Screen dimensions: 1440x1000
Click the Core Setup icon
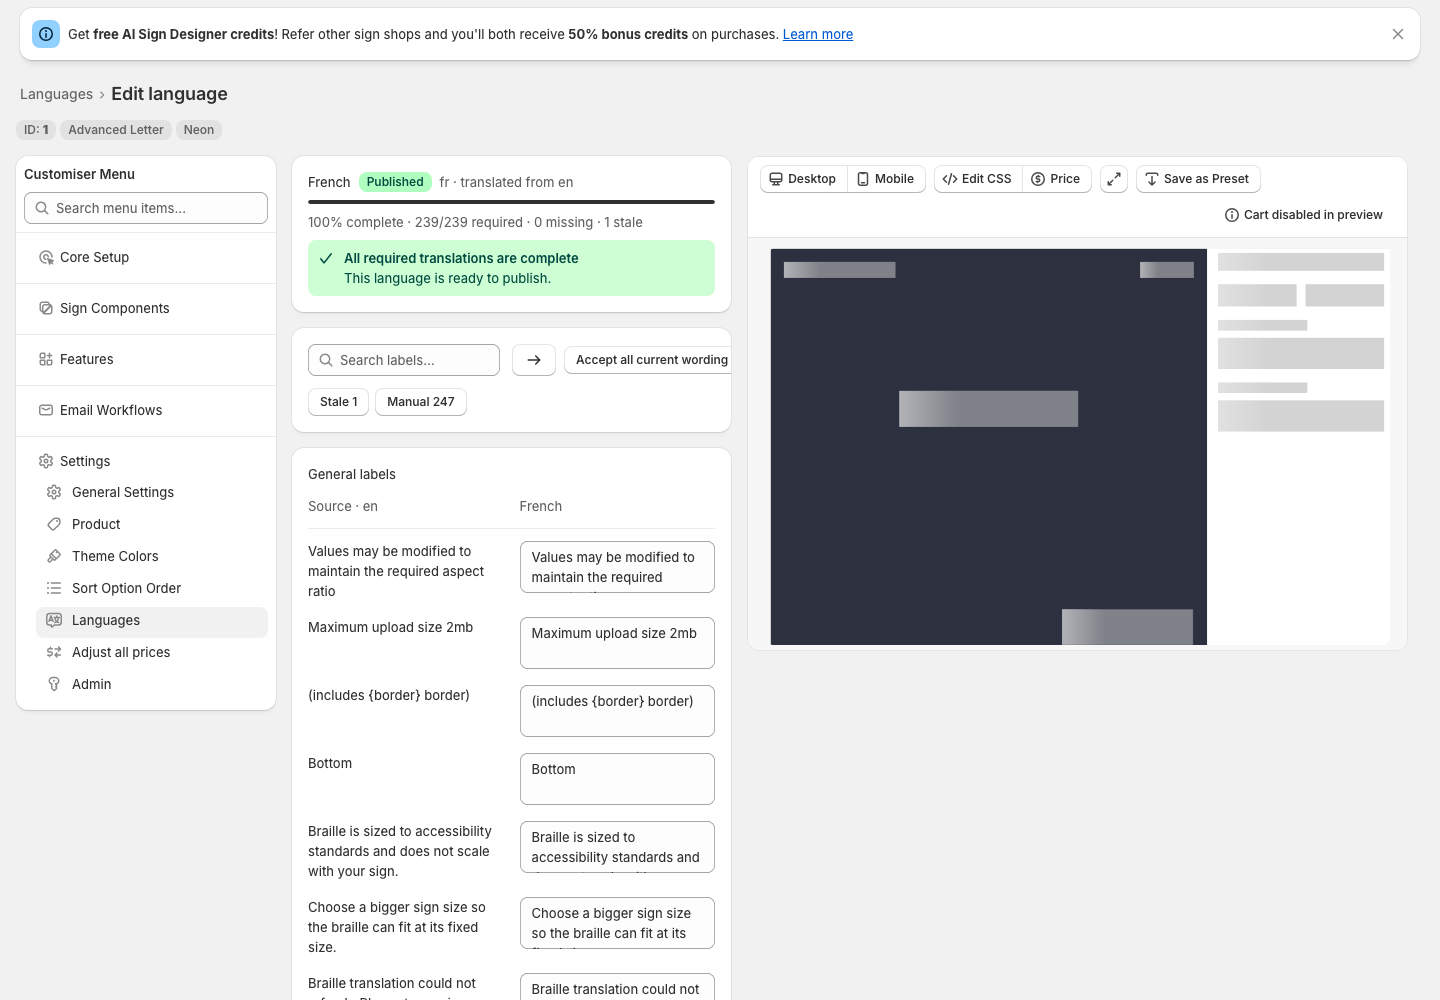click(x=46, y=257)
